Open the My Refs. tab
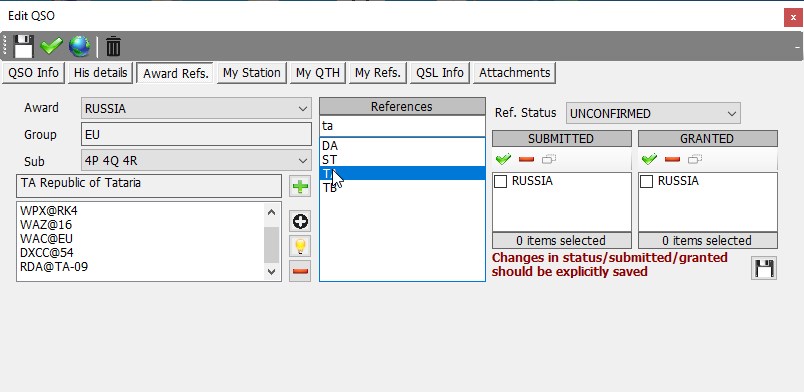The width and height of the screenshot is (804, 392). tap(378, 73)
